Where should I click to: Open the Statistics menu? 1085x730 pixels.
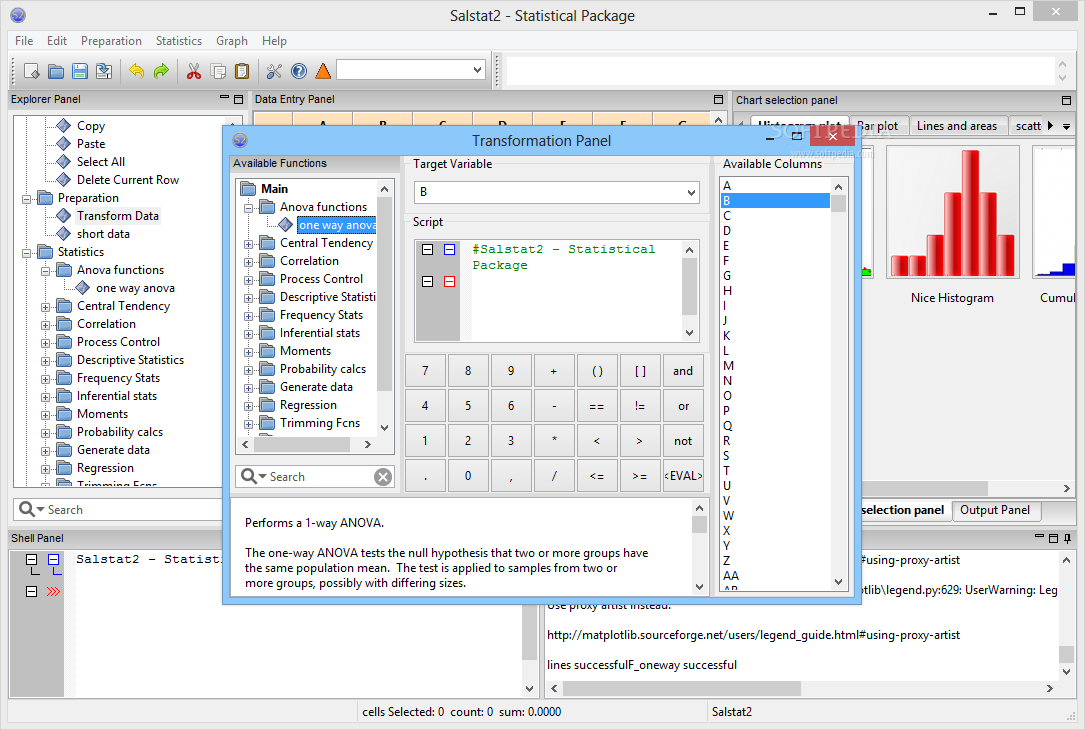[179, 41]
